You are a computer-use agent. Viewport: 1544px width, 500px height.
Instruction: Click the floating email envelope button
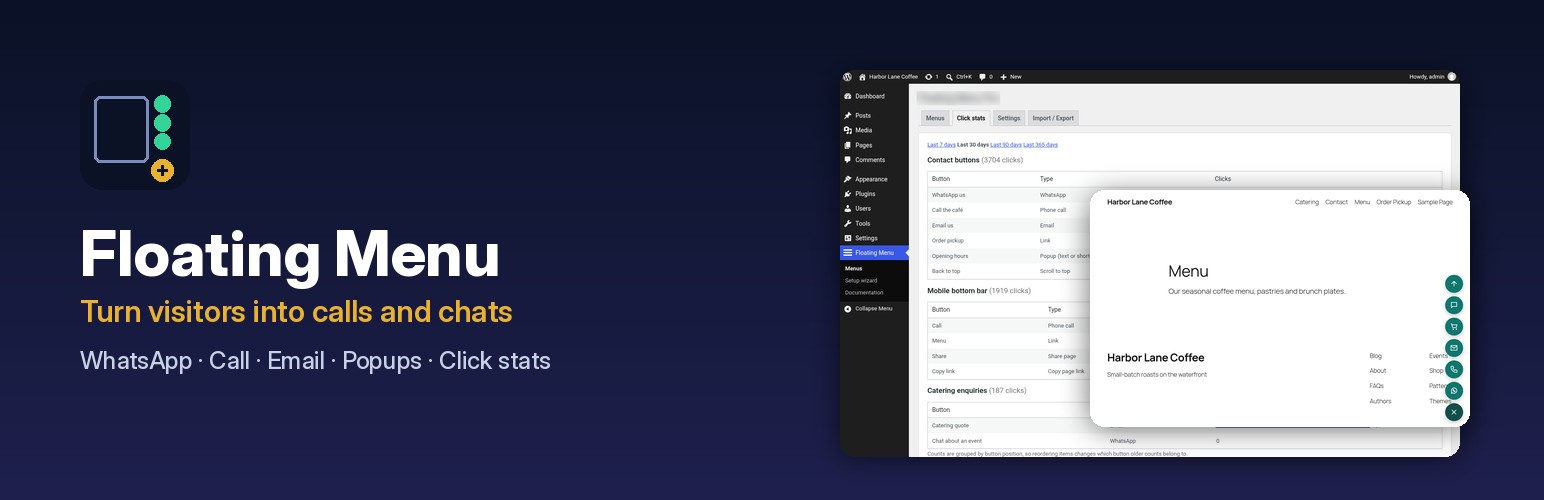pyautogui.click(x=1454, y=348)
